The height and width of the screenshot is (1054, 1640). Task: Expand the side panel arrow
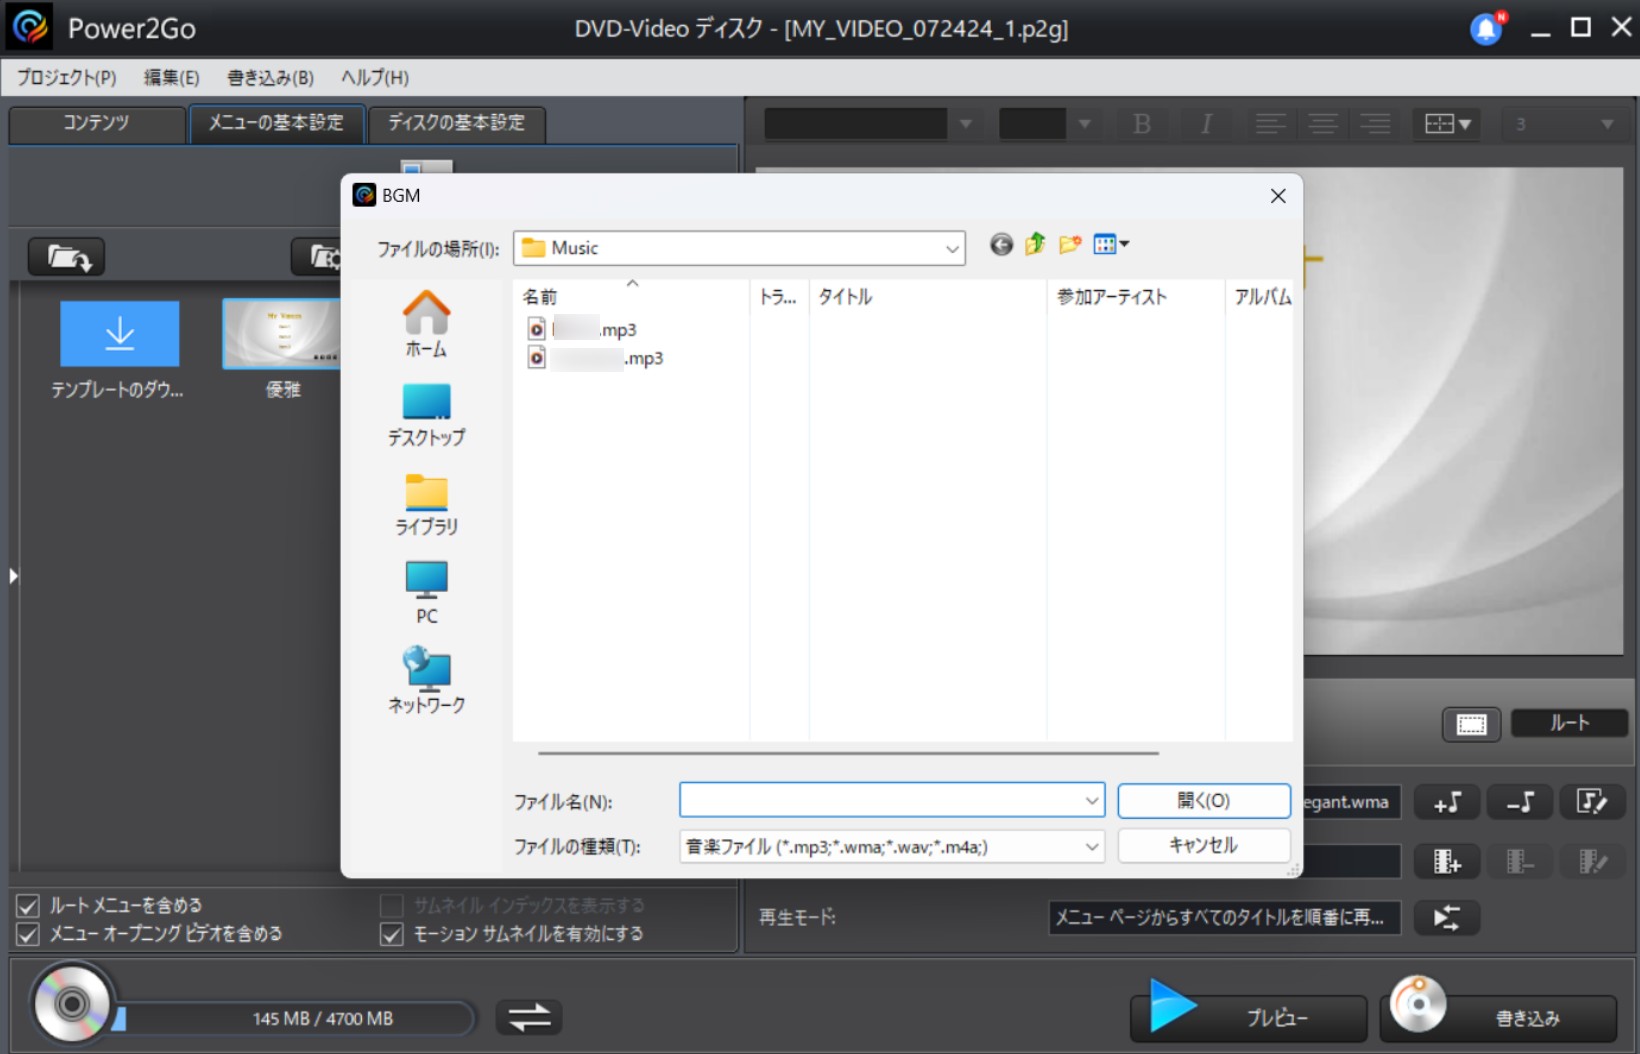[13, 576]
